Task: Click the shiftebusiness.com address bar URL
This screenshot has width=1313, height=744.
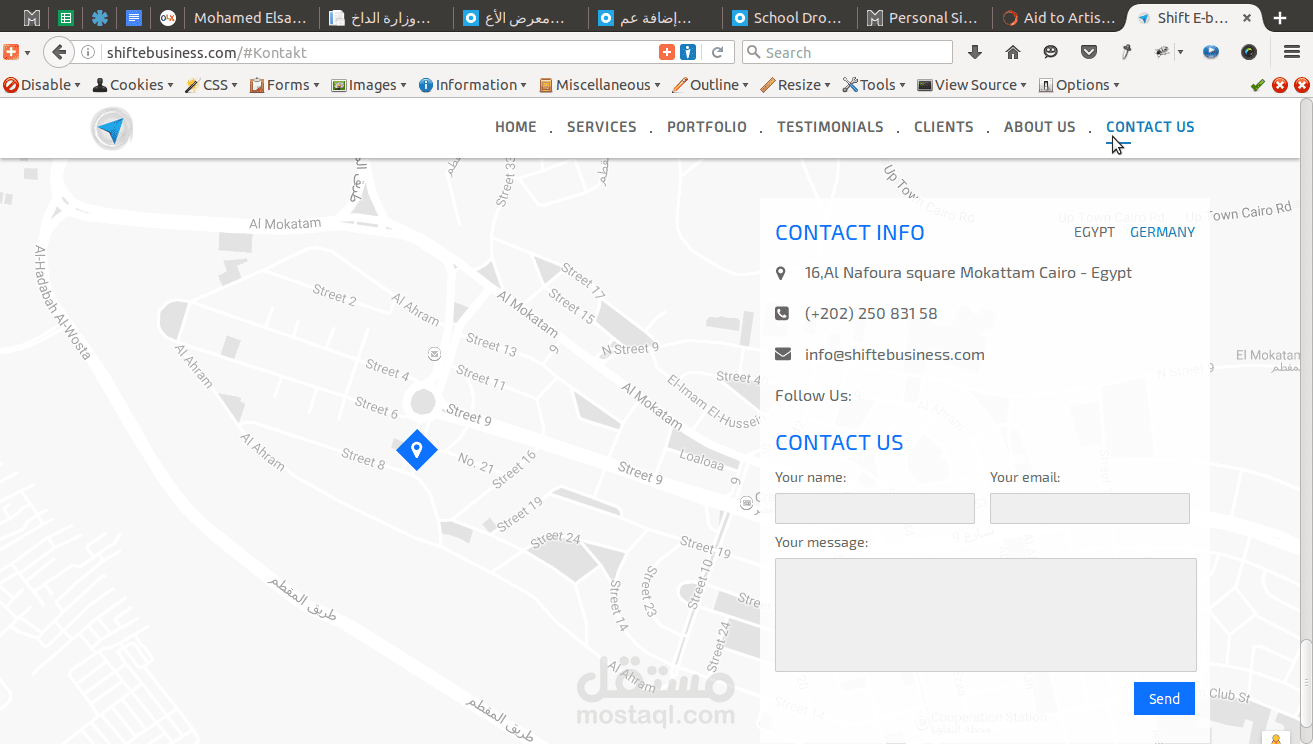Action: click(207, 53)
